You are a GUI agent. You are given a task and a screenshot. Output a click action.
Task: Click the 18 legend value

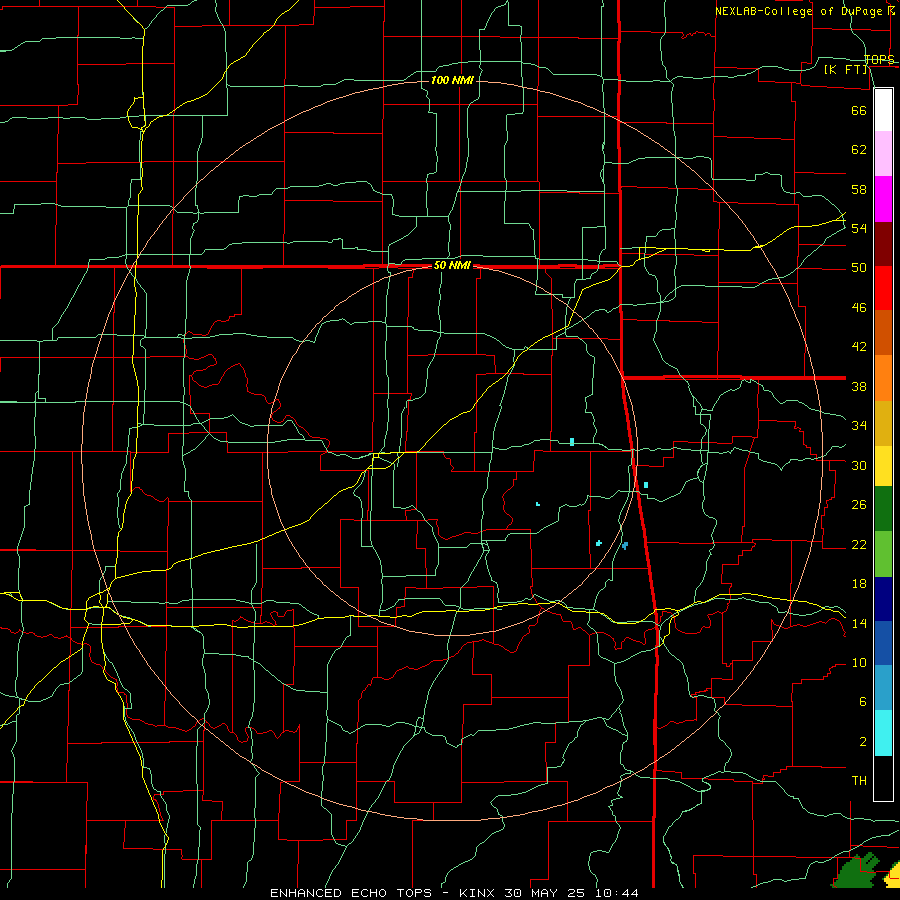tap(859, 584)
